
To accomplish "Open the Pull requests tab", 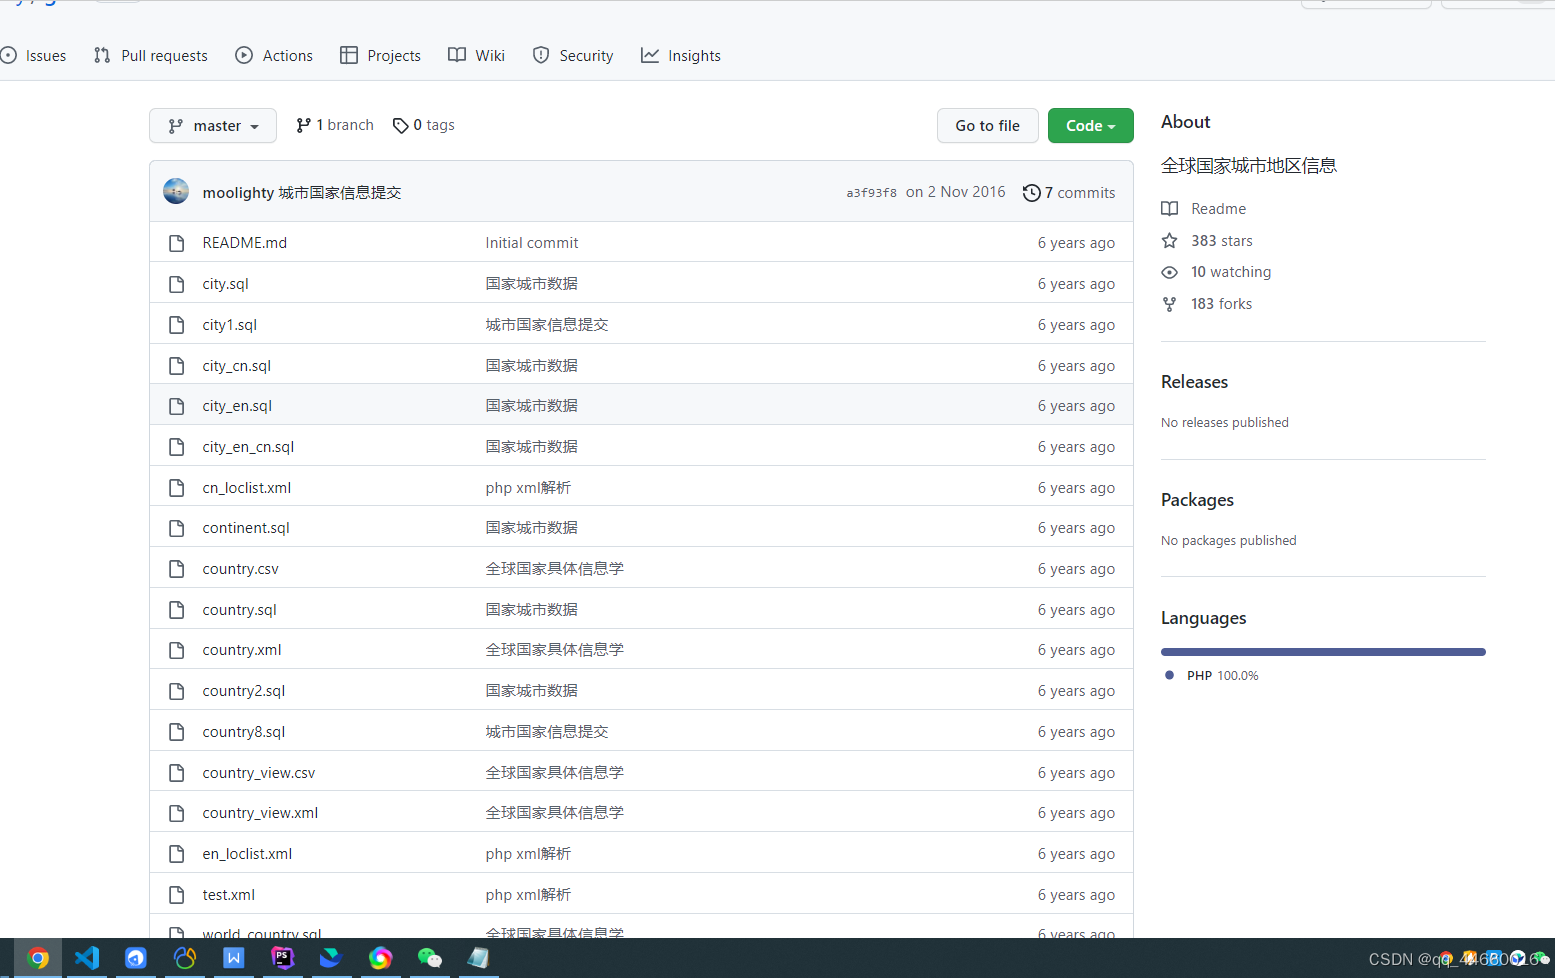I will [151, 56].
